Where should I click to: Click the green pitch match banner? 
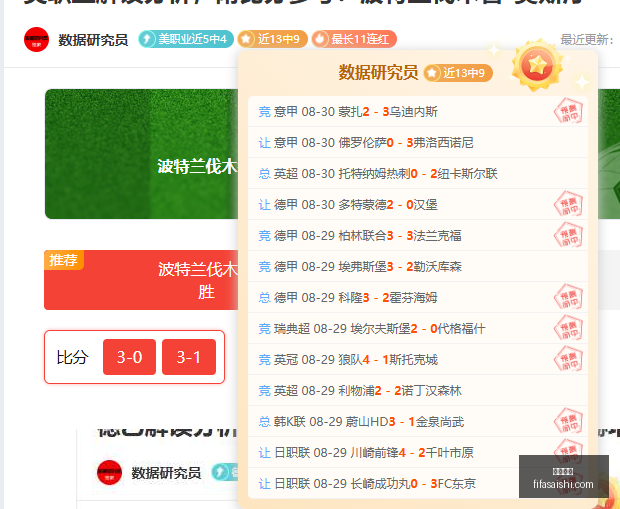pyautogui.click(x=142, y=154)
